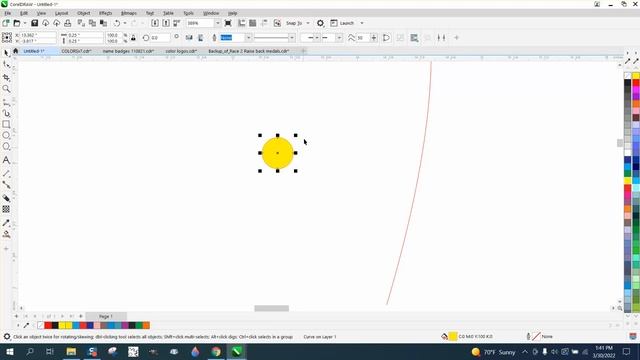Select the Text tool
Viewport: 640px width, 360px height.
coord(6,160)
